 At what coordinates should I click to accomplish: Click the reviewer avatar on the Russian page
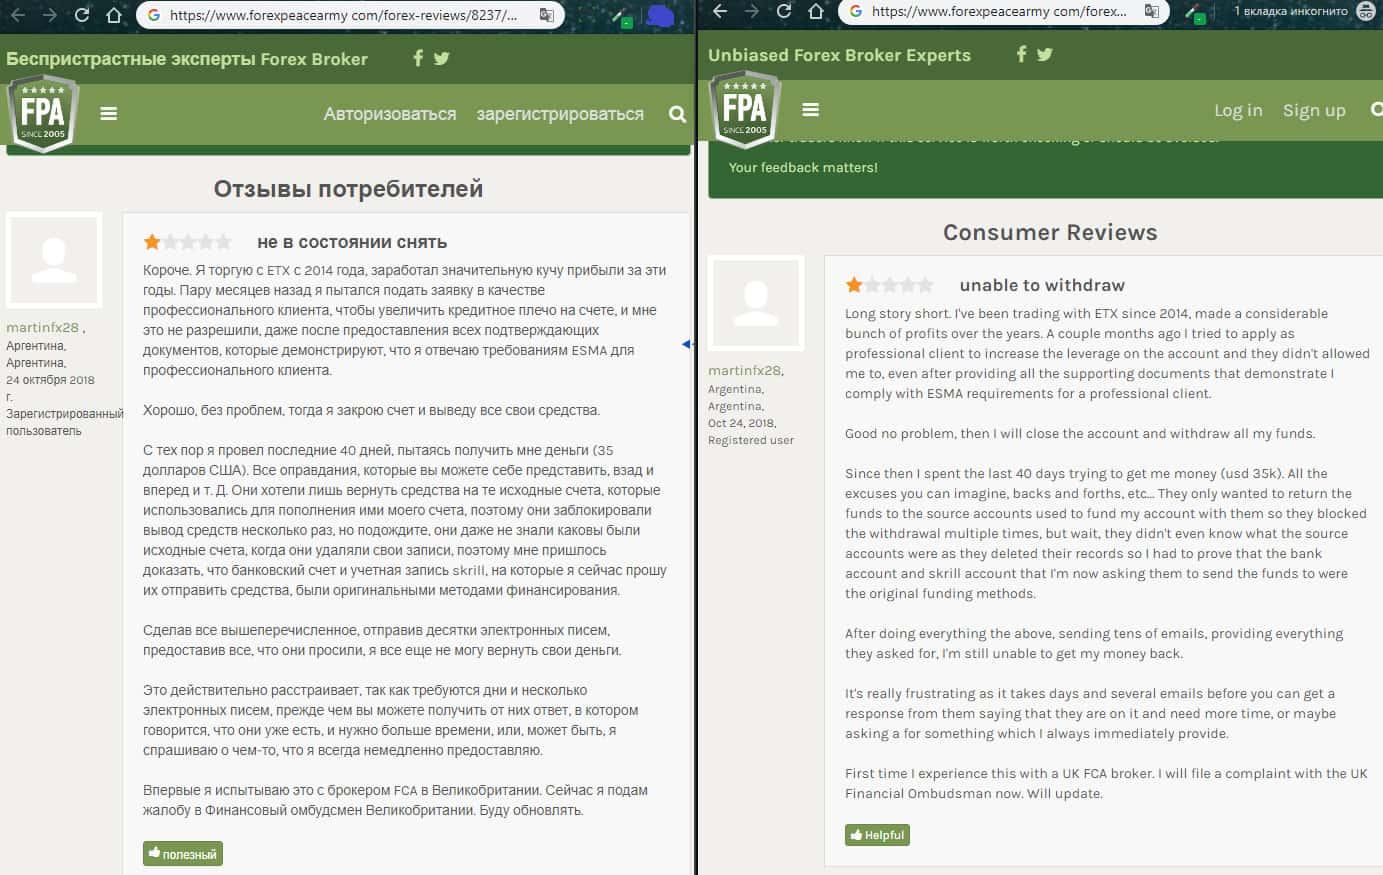click(x=54, y=259)
